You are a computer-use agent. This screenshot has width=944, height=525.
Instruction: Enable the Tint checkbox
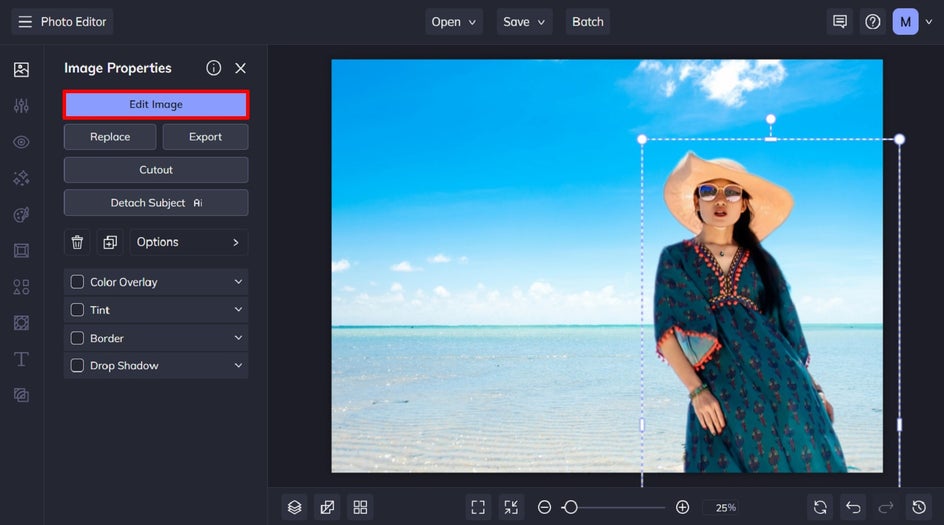tap(77, 310)
